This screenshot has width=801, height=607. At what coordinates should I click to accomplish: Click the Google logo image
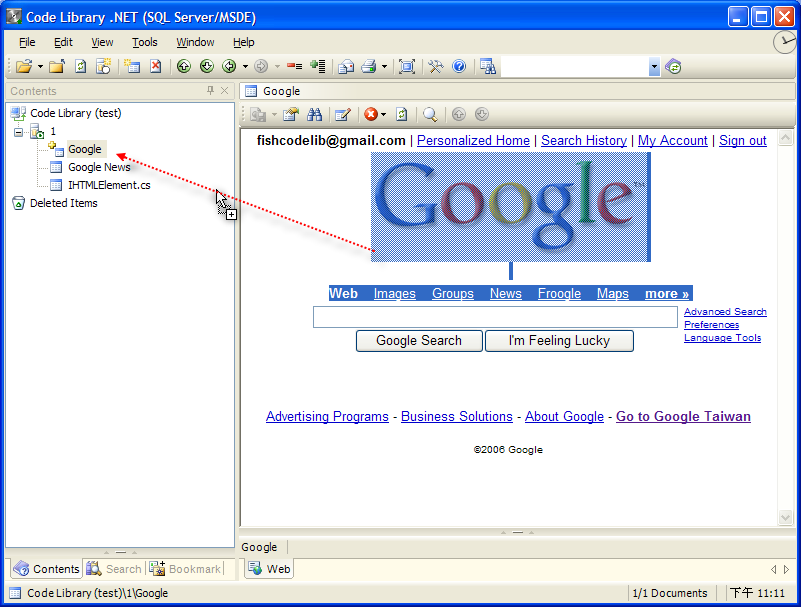tap(510, 207)
